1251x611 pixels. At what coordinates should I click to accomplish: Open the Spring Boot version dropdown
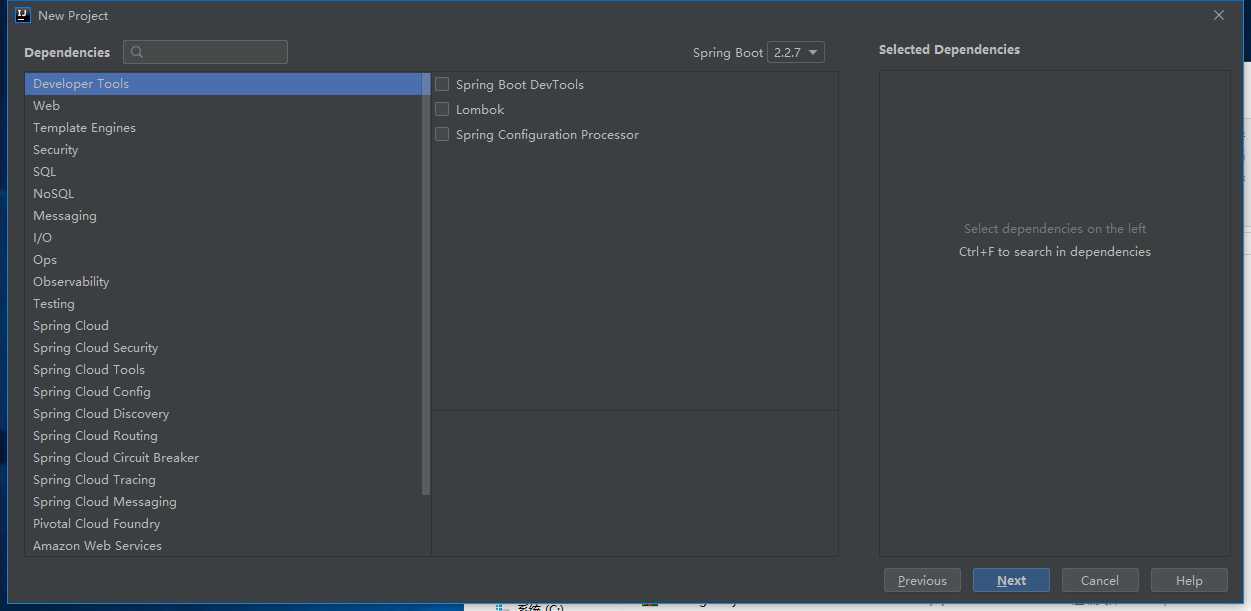click(x=796, y=52)
